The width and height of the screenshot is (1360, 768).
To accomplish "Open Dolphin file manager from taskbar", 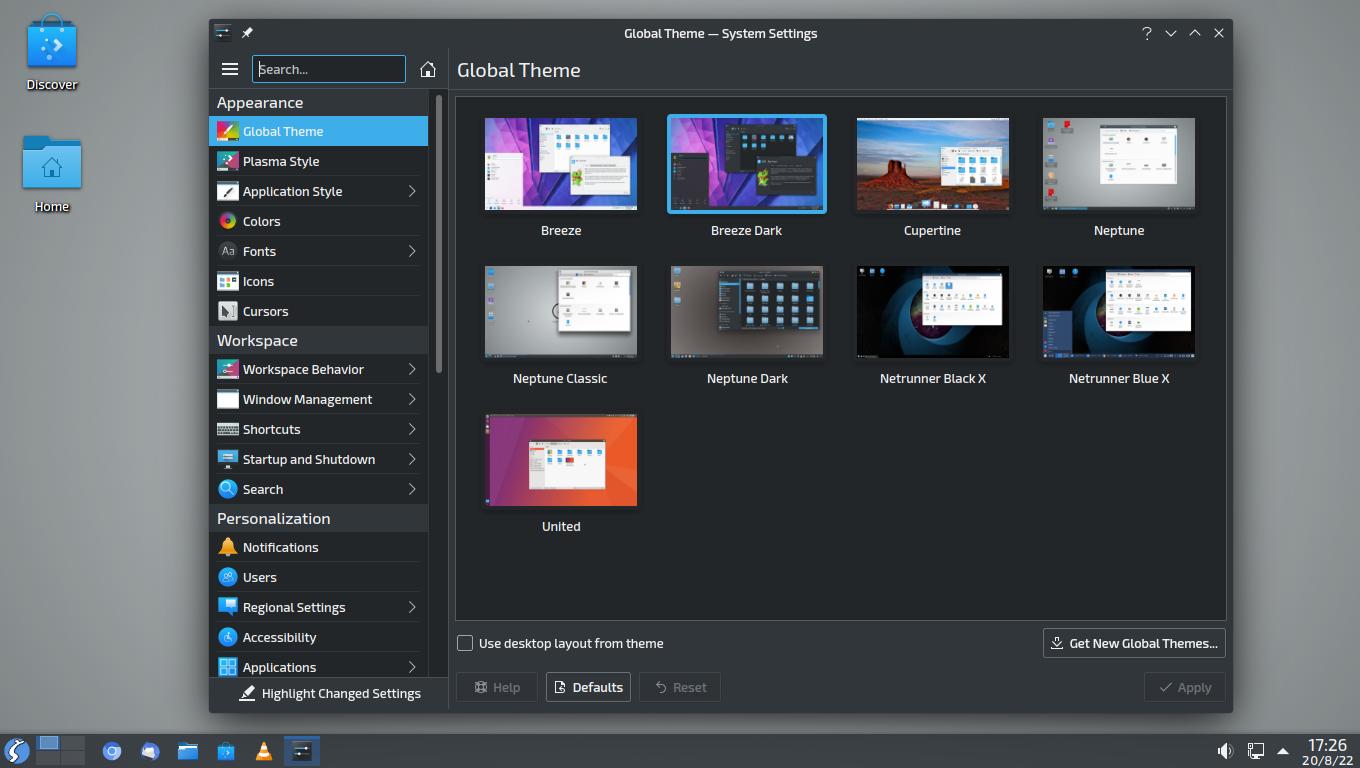I will [188, 751].
